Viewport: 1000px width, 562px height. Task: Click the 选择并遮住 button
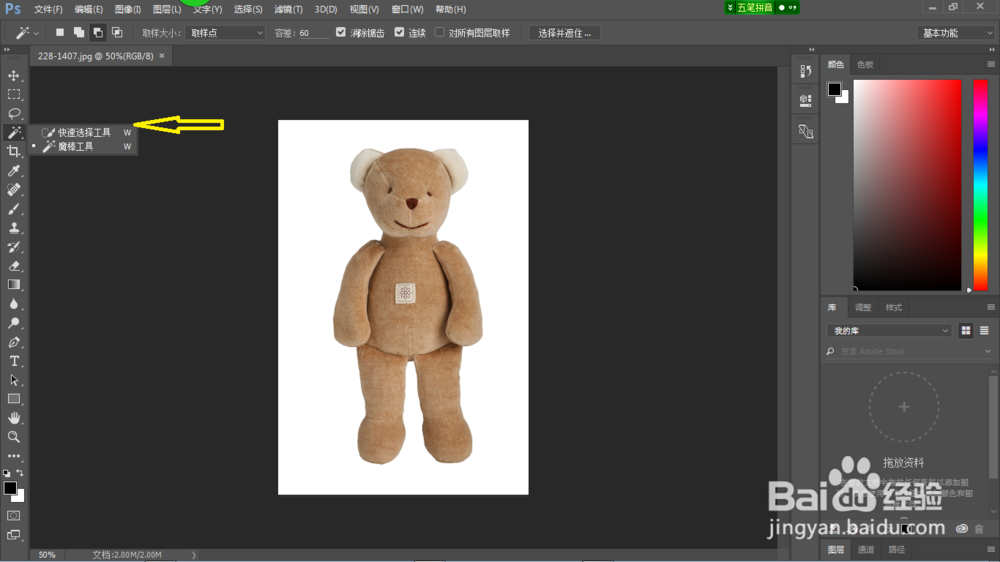[x=564, y=33]
